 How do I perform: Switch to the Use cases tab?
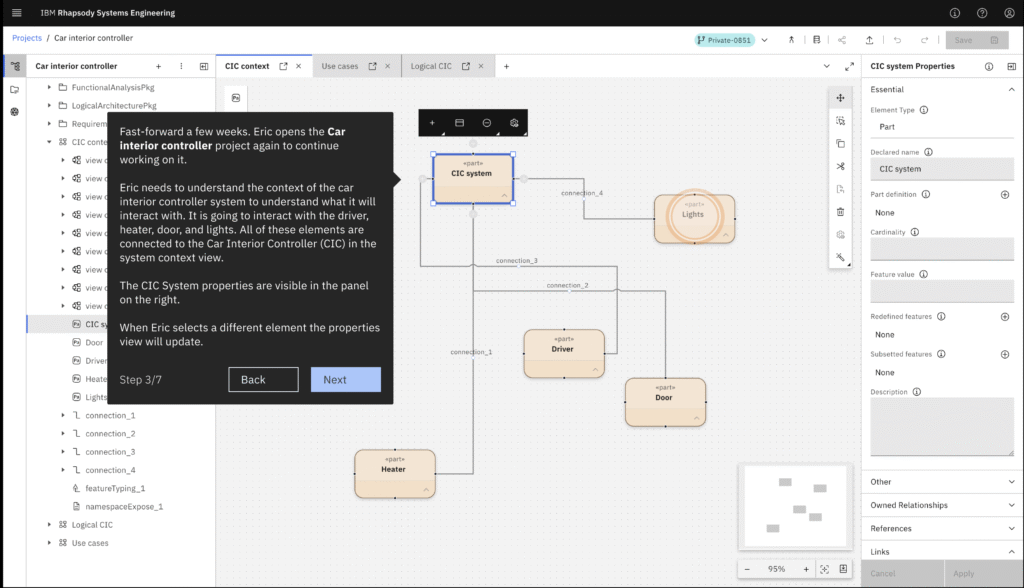point(340,66)
